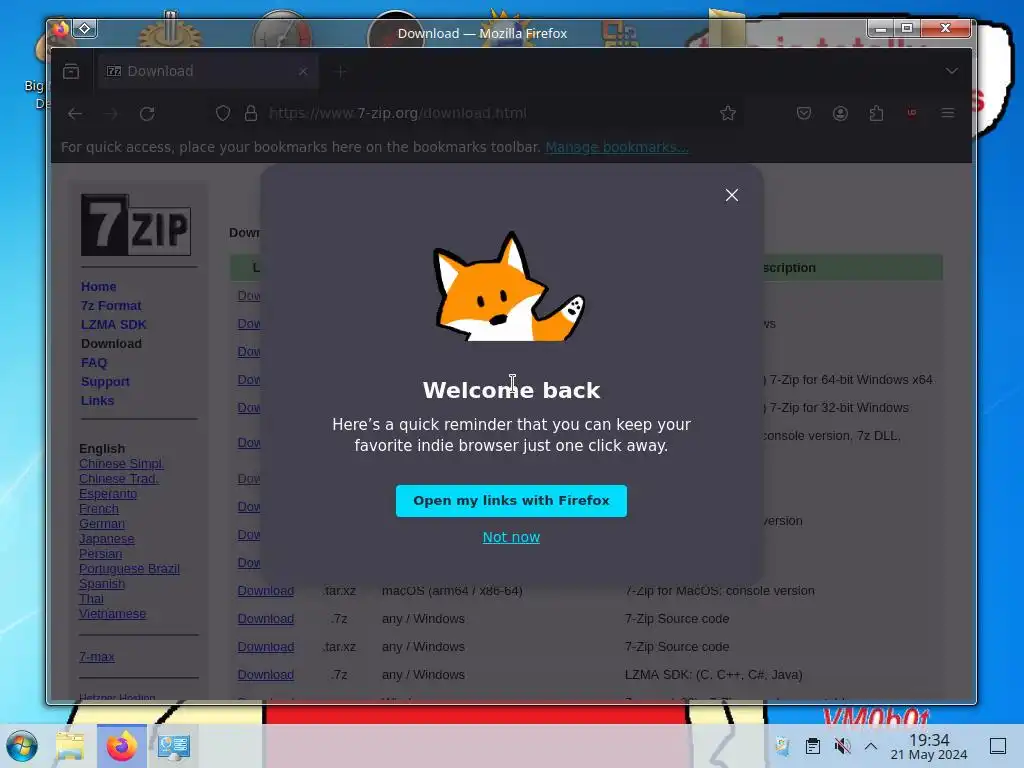Open the 7-max link
This screenshot has width=1024, height=768.
click(x=97, y=657)
